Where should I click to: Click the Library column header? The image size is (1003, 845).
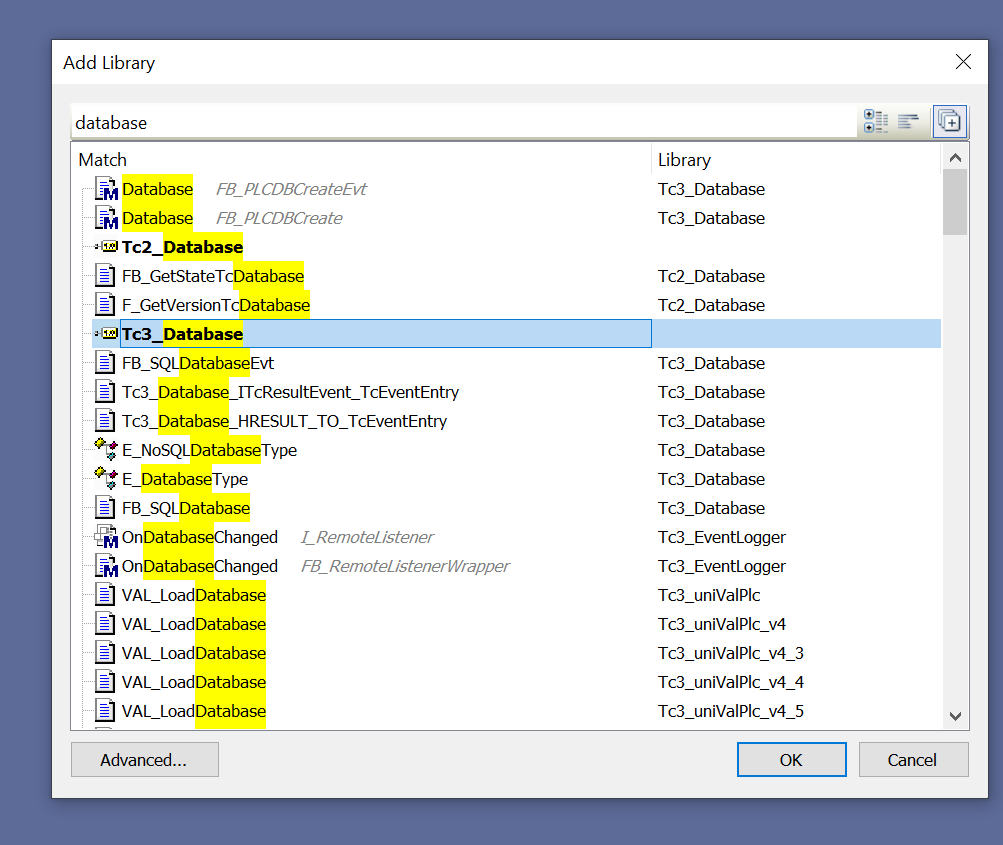click(x=796, y=159)
